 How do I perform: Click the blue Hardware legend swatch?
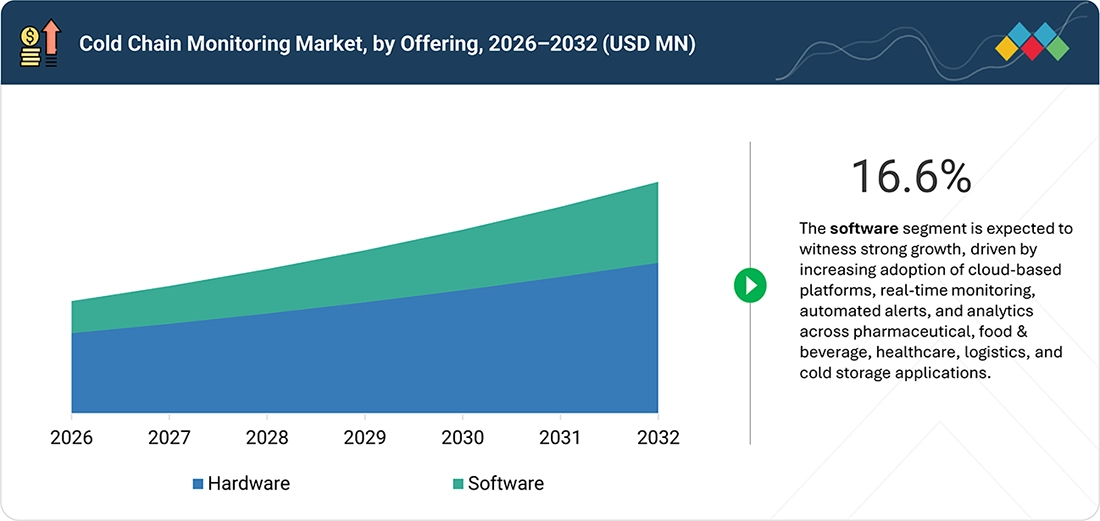pyautogui.click(x=198, y=483)
